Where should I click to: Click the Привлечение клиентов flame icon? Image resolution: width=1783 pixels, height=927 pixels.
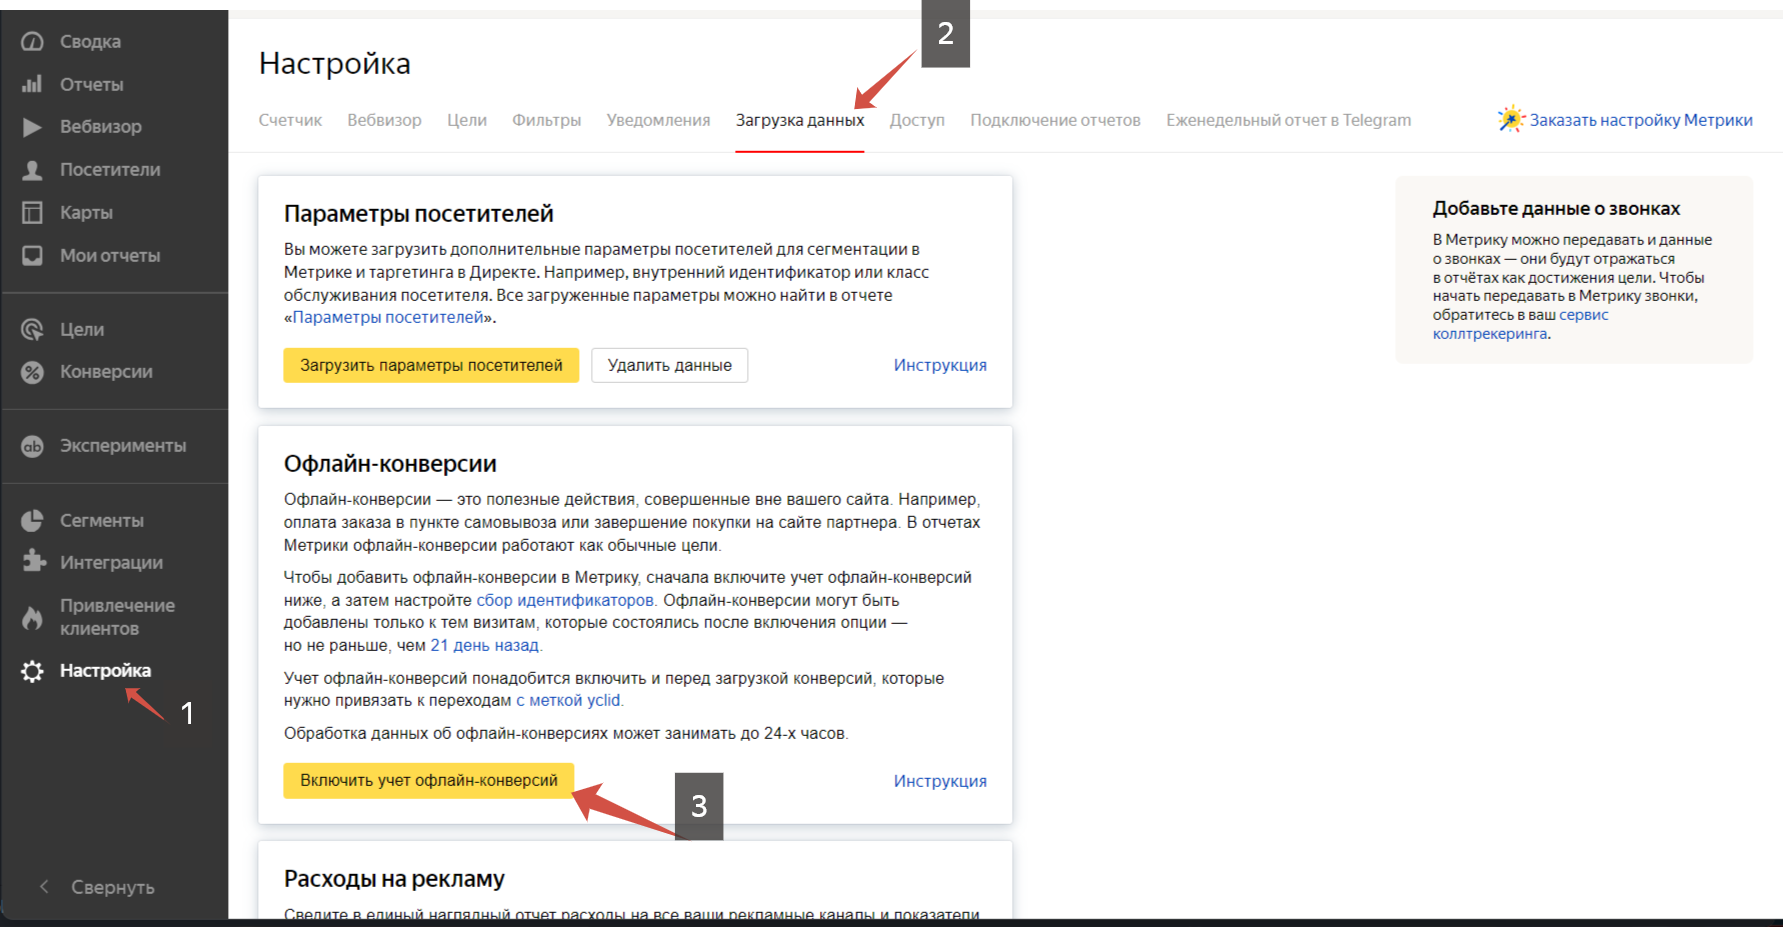click(32, 617)
